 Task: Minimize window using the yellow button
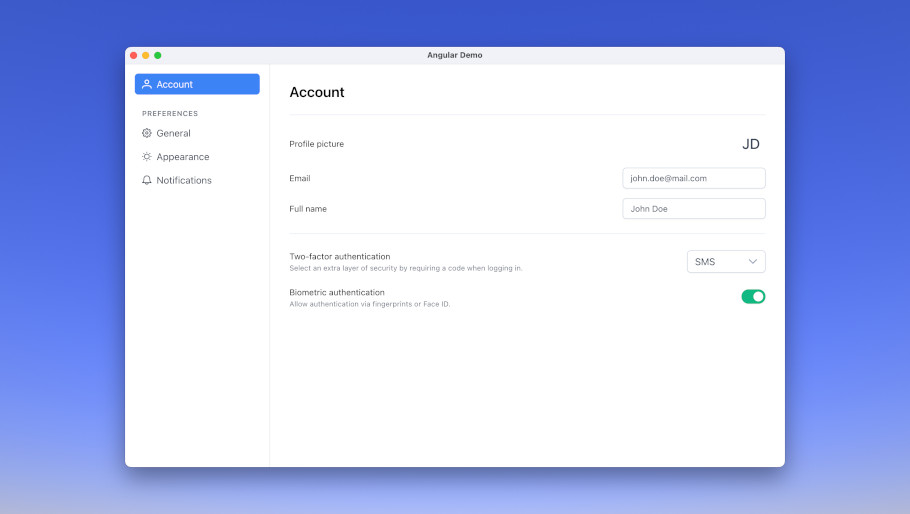(146, 55)
